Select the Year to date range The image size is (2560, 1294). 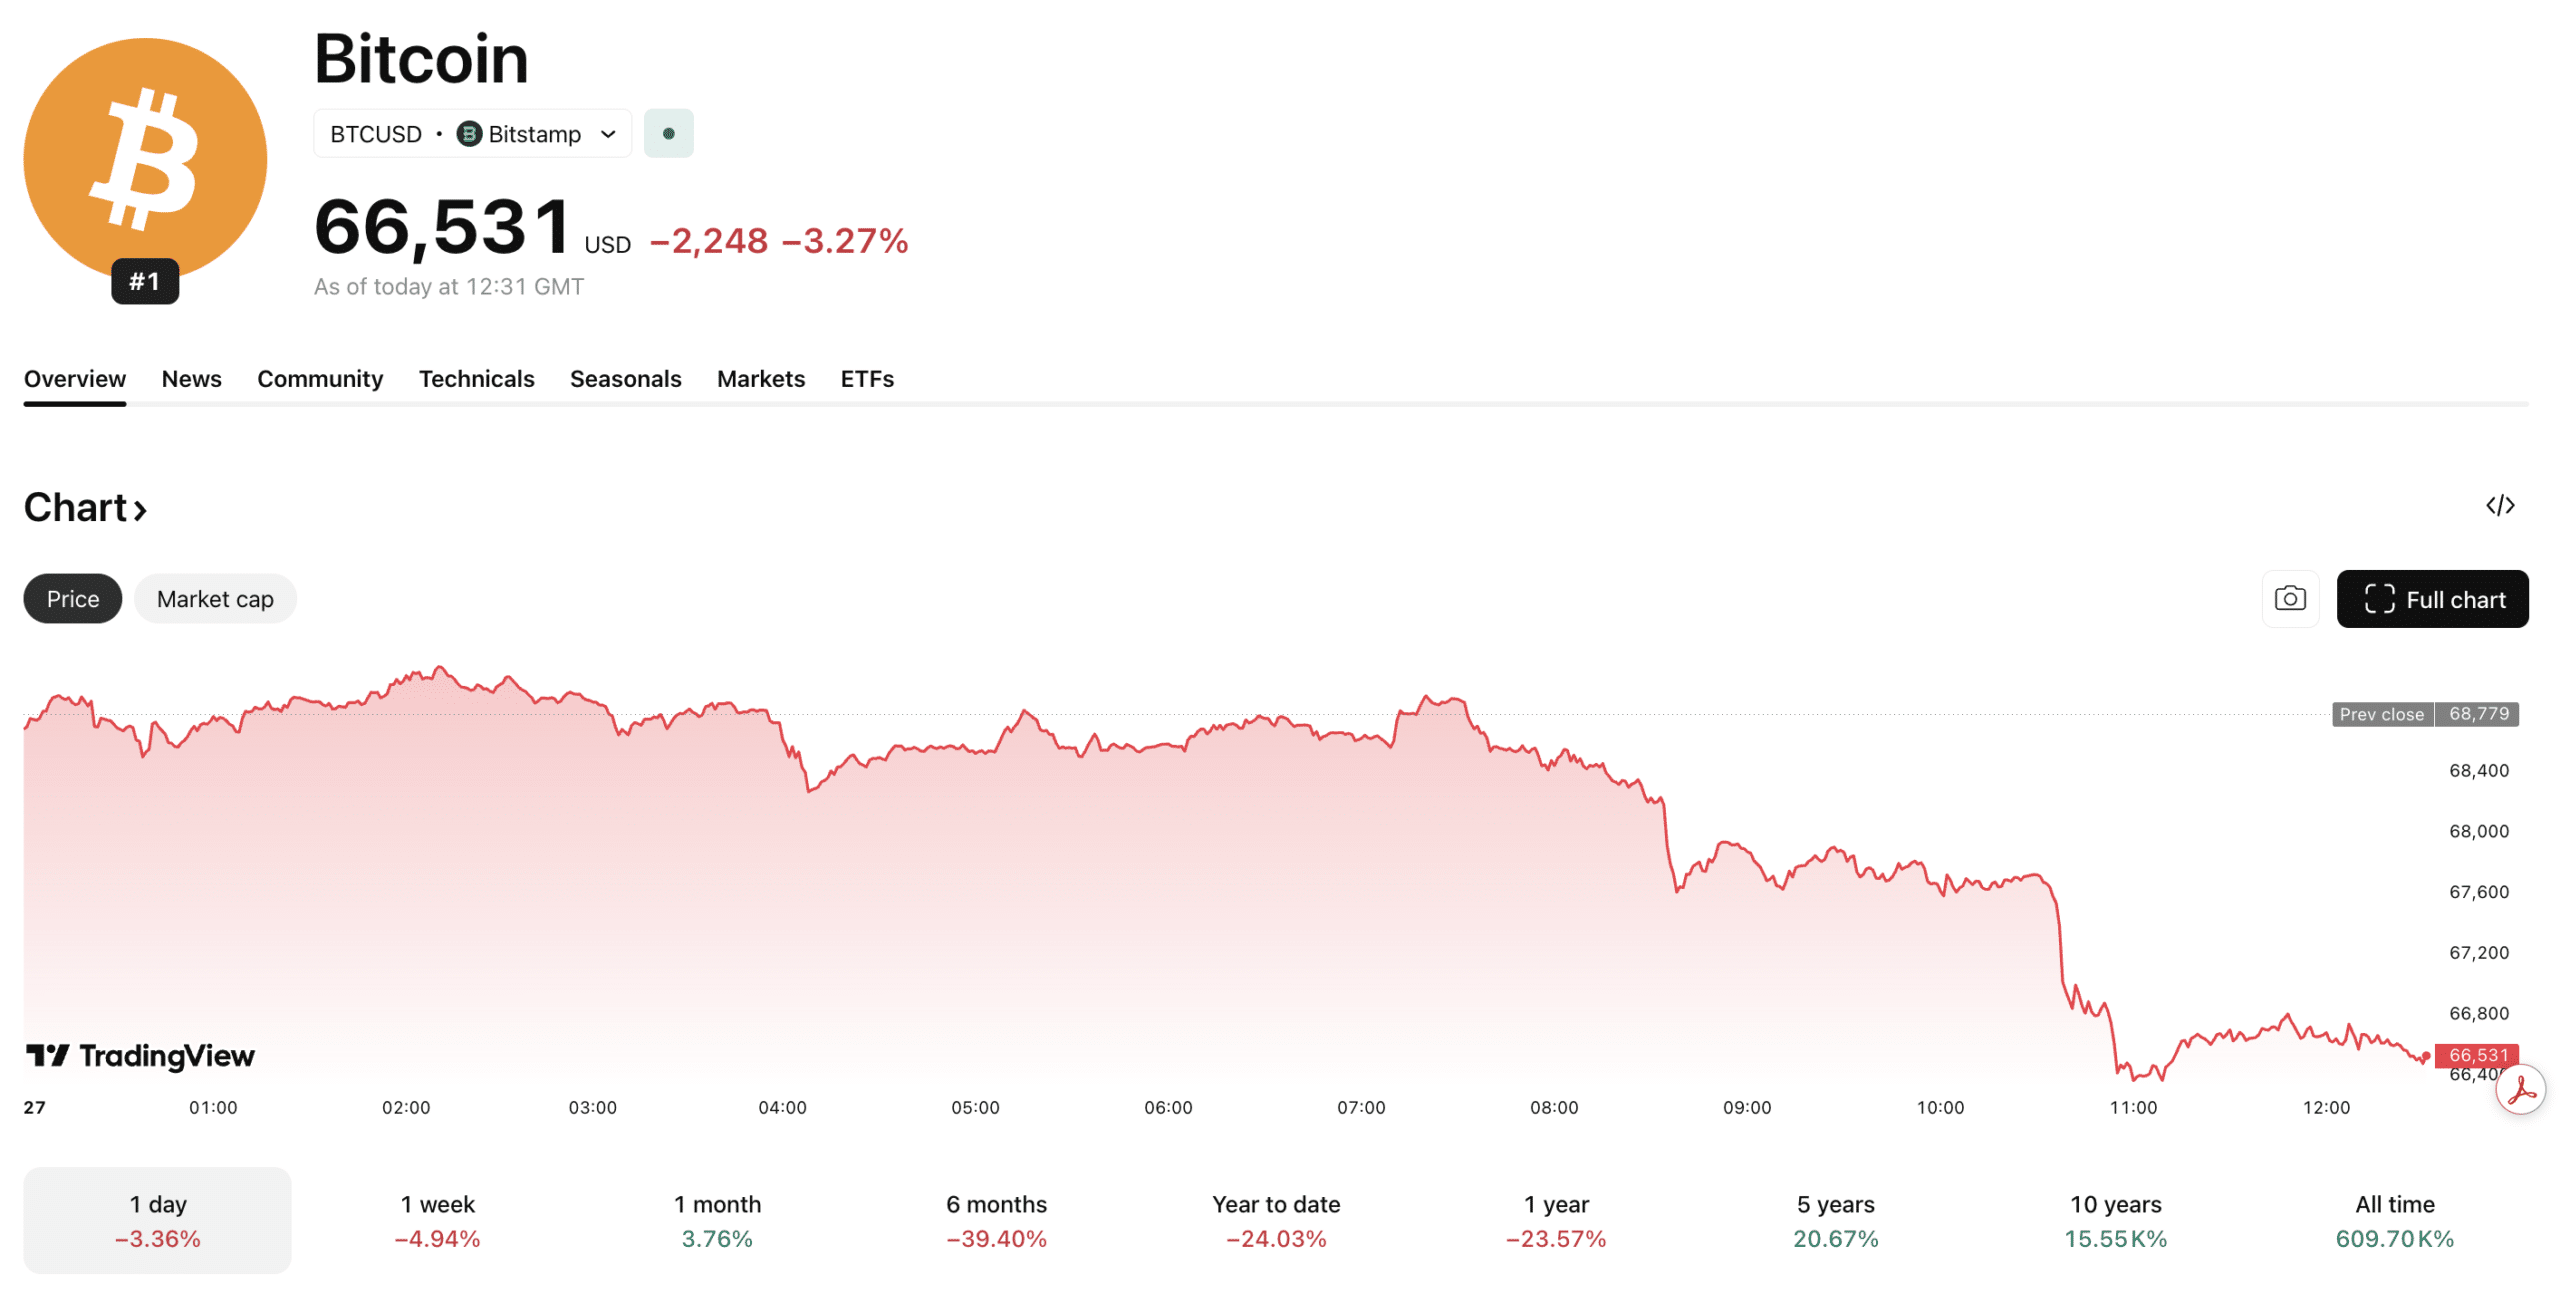pos(1276,1219)
